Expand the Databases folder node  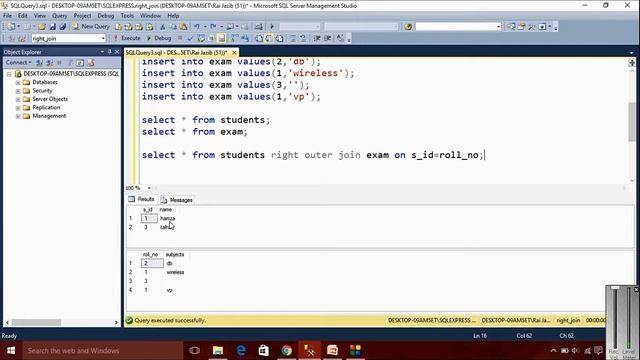click(x=18, y=82)
